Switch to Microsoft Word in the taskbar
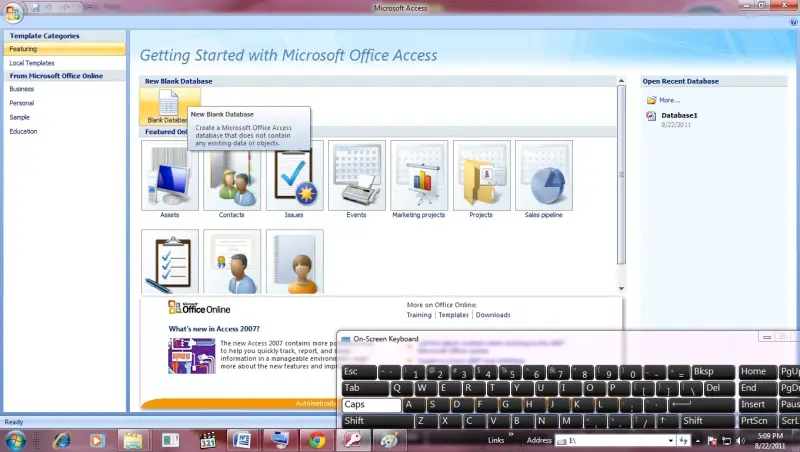This screenshot has height=452, width=800. pos(242,440)
